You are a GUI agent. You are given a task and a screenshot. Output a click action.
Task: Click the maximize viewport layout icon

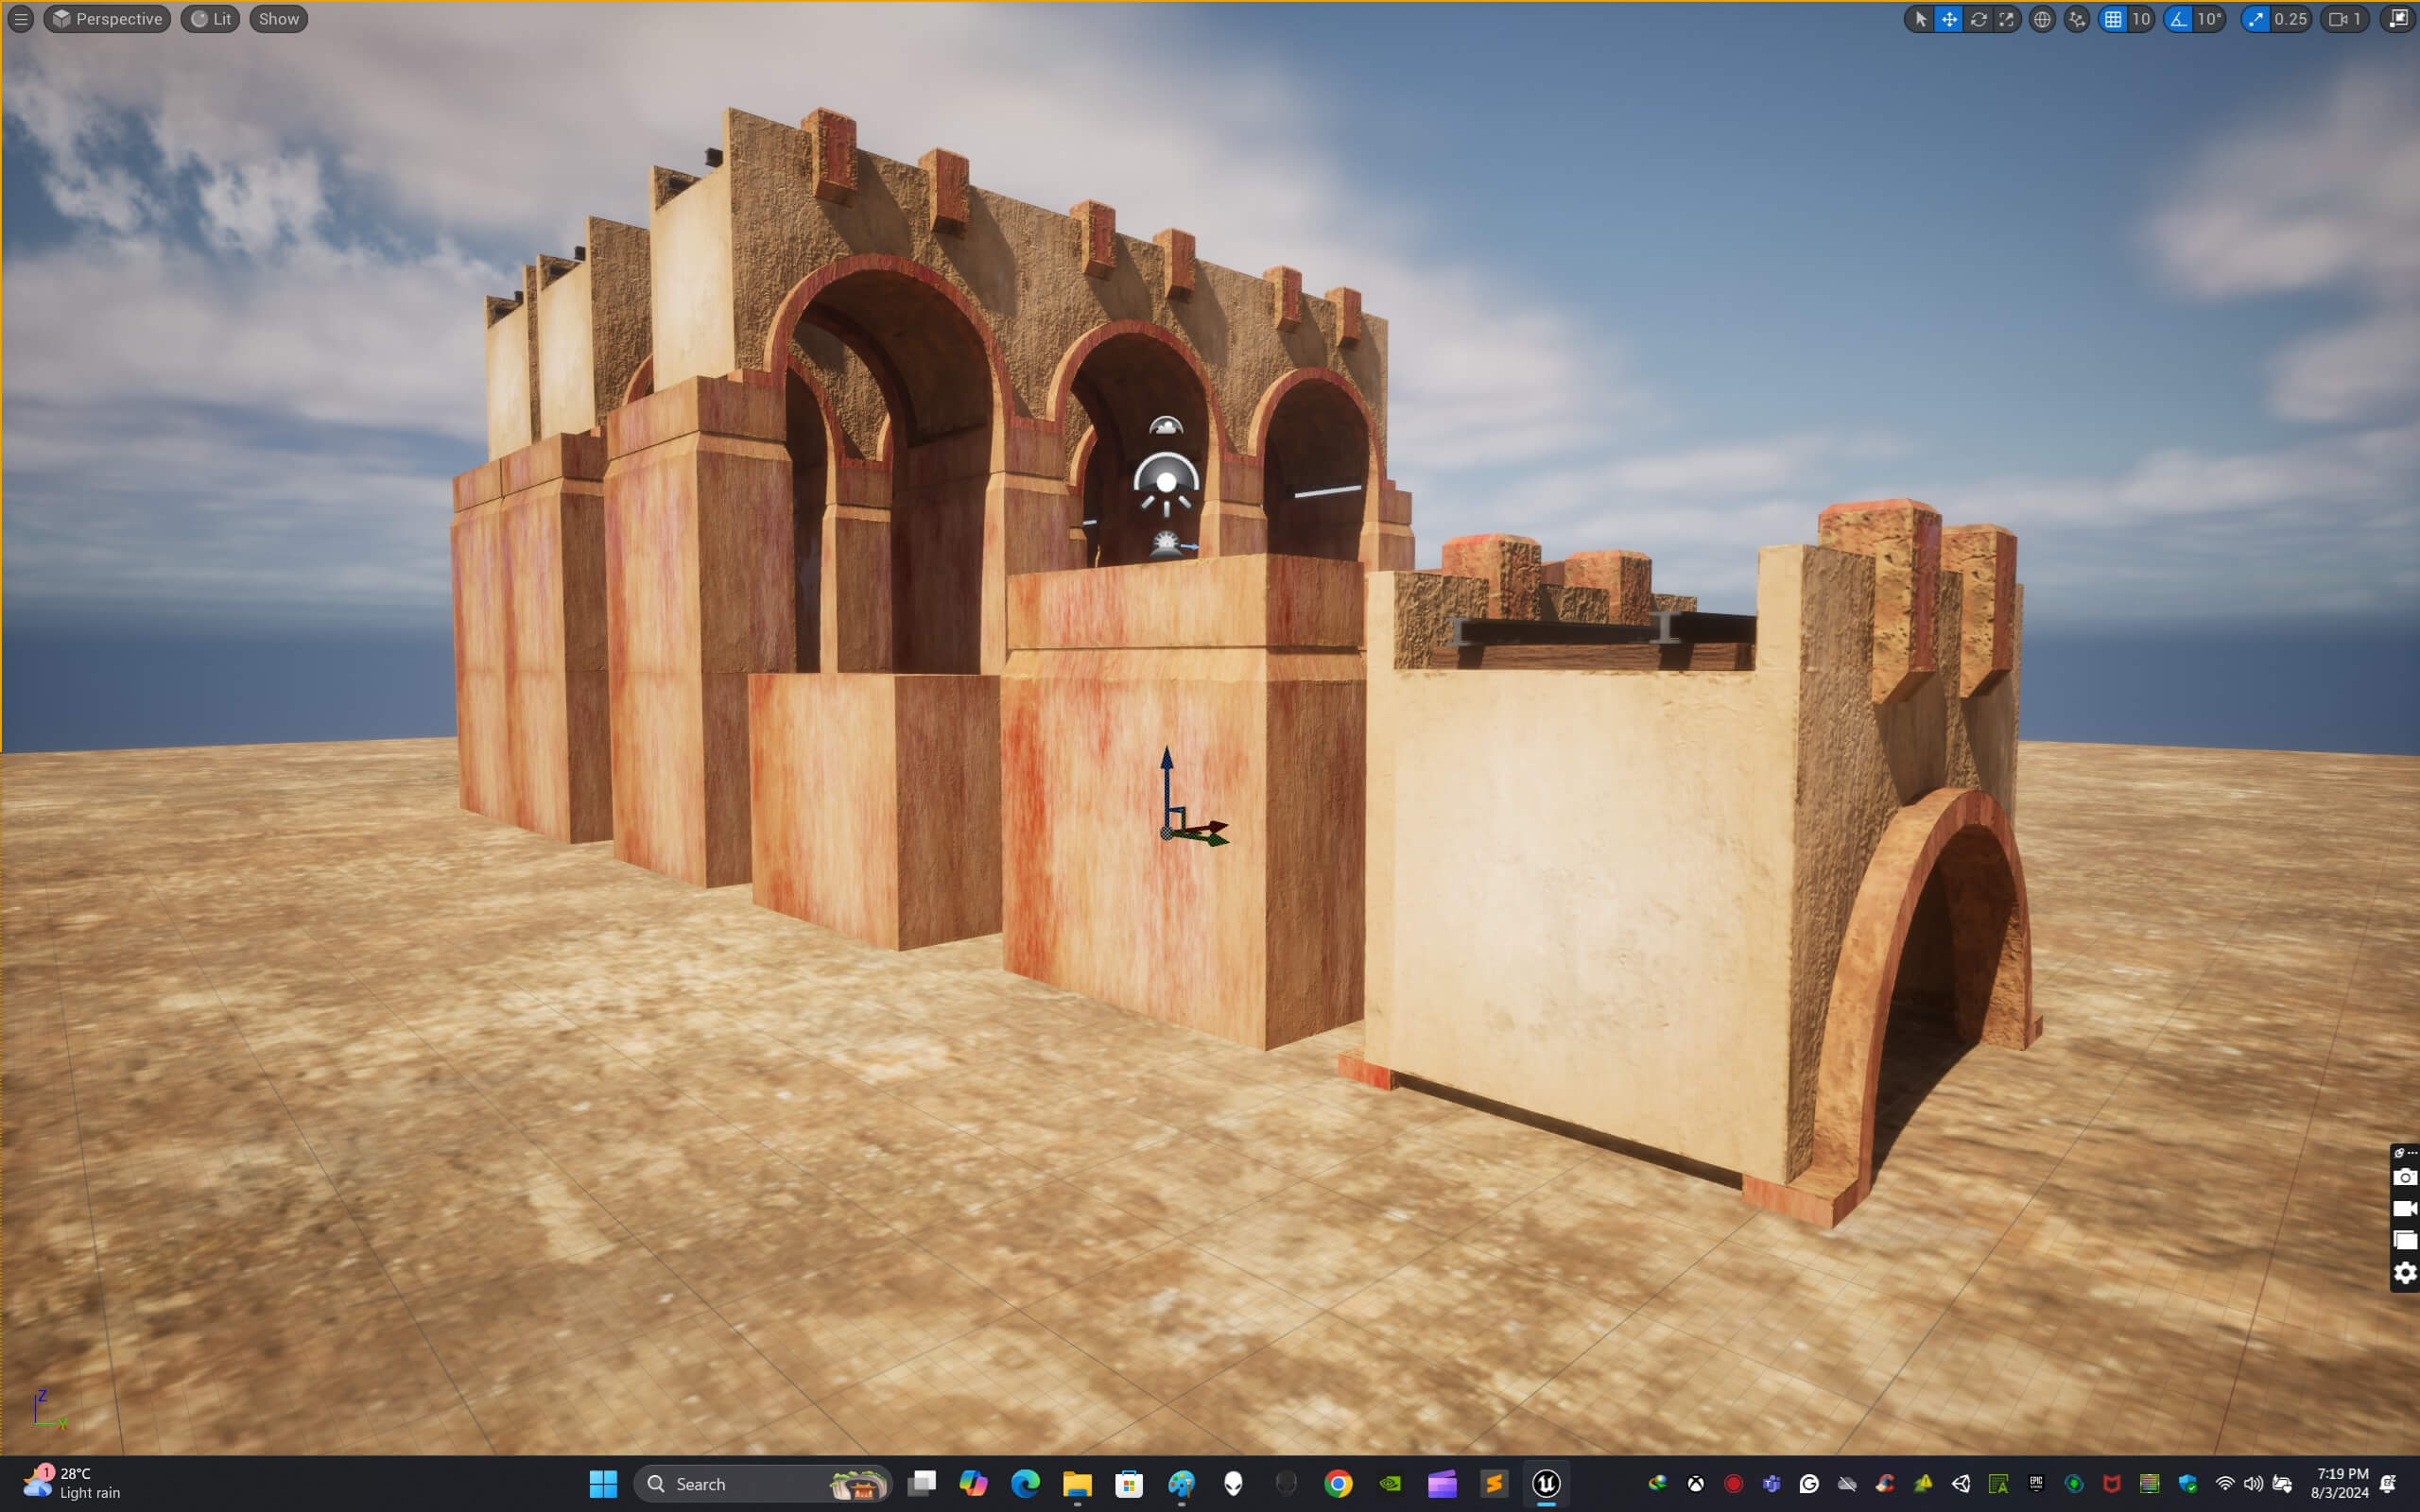click(x=2398, y=19)
